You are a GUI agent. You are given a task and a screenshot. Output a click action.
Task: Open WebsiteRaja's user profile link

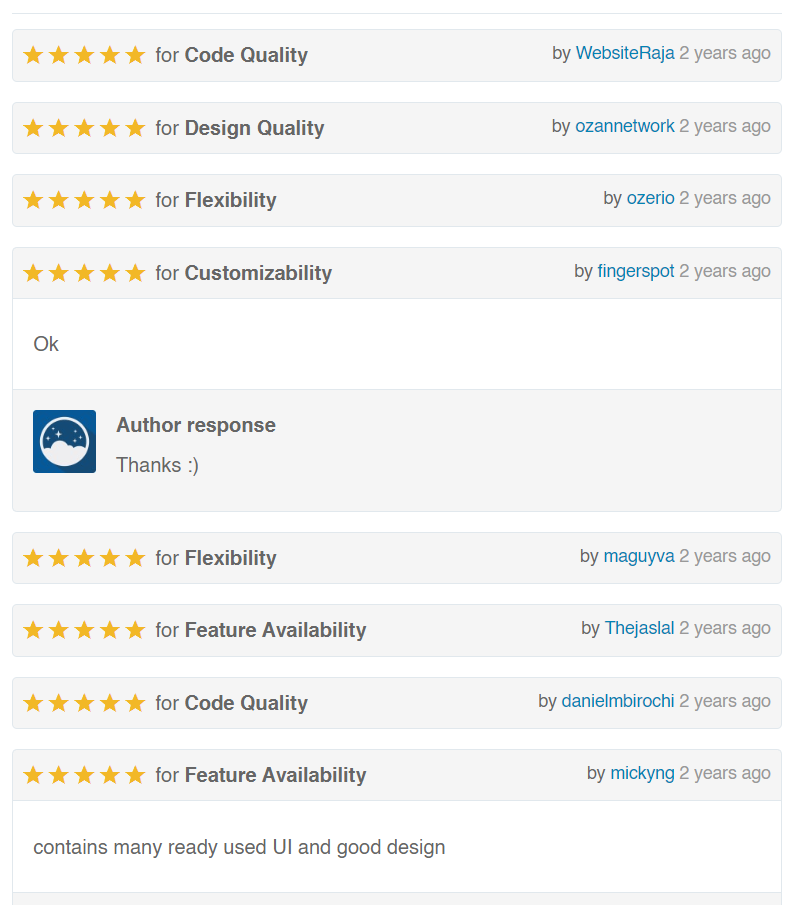point(625,53)
